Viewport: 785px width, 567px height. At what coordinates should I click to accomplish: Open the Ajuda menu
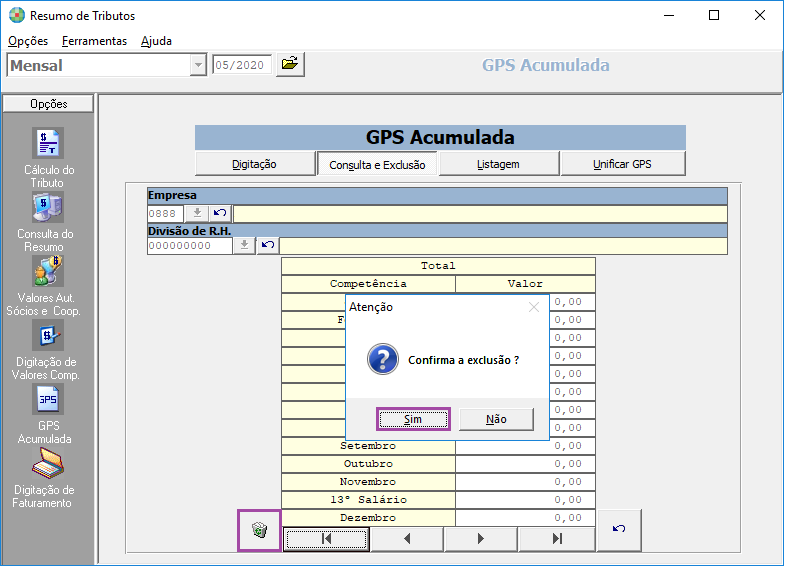tap(156, 41)
